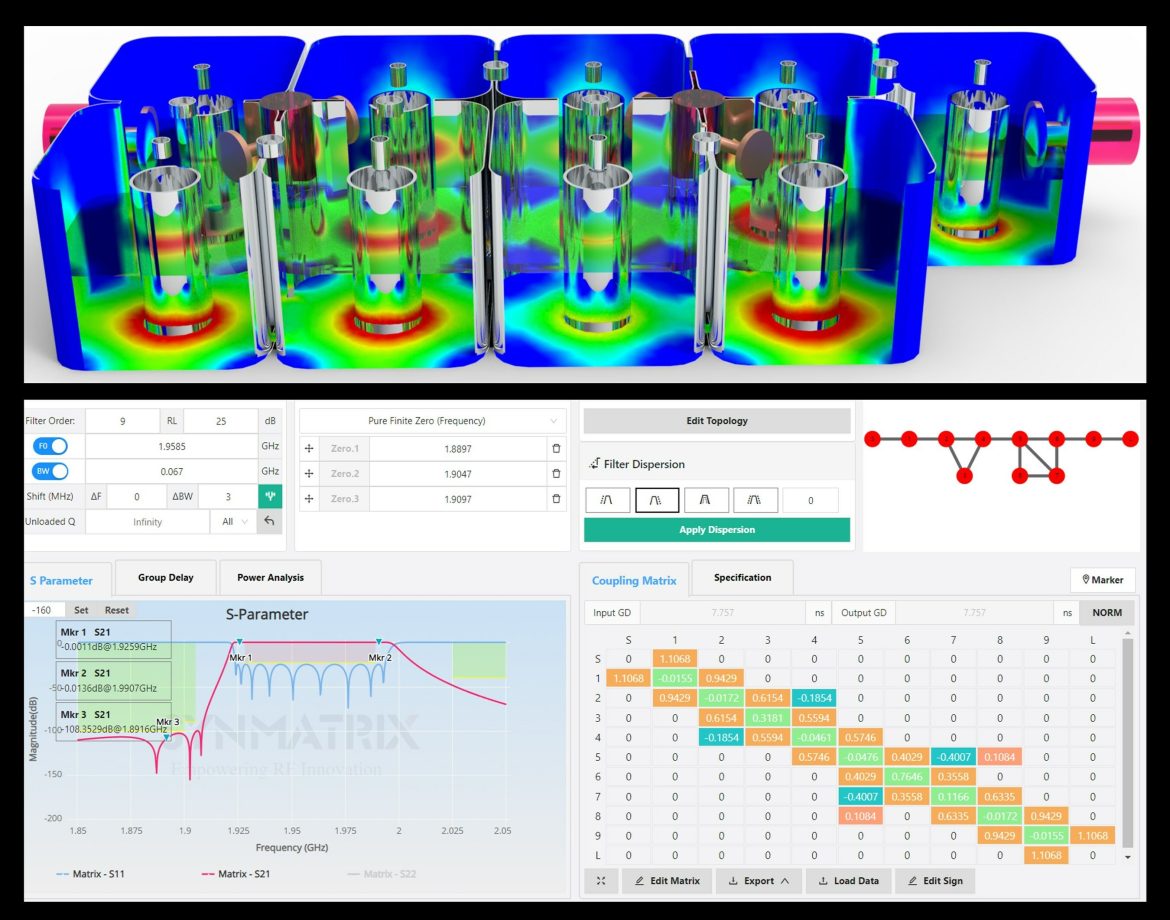
Task: Delete Zero.1 using its trash icon
Action: 556,448
